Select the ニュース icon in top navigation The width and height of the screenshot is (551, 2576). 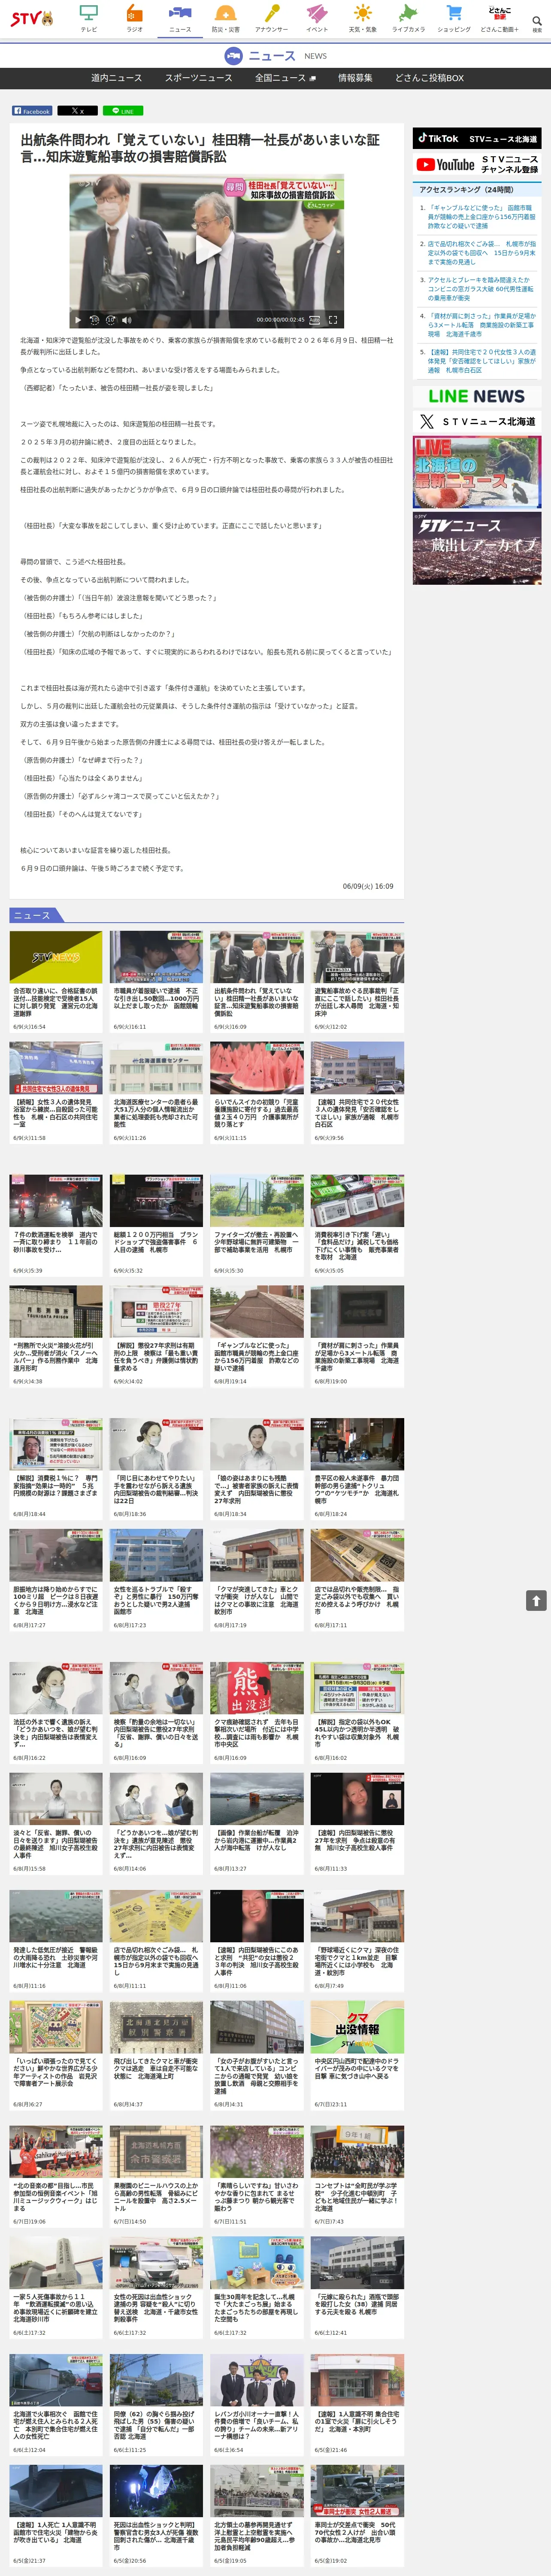point(180,18)
